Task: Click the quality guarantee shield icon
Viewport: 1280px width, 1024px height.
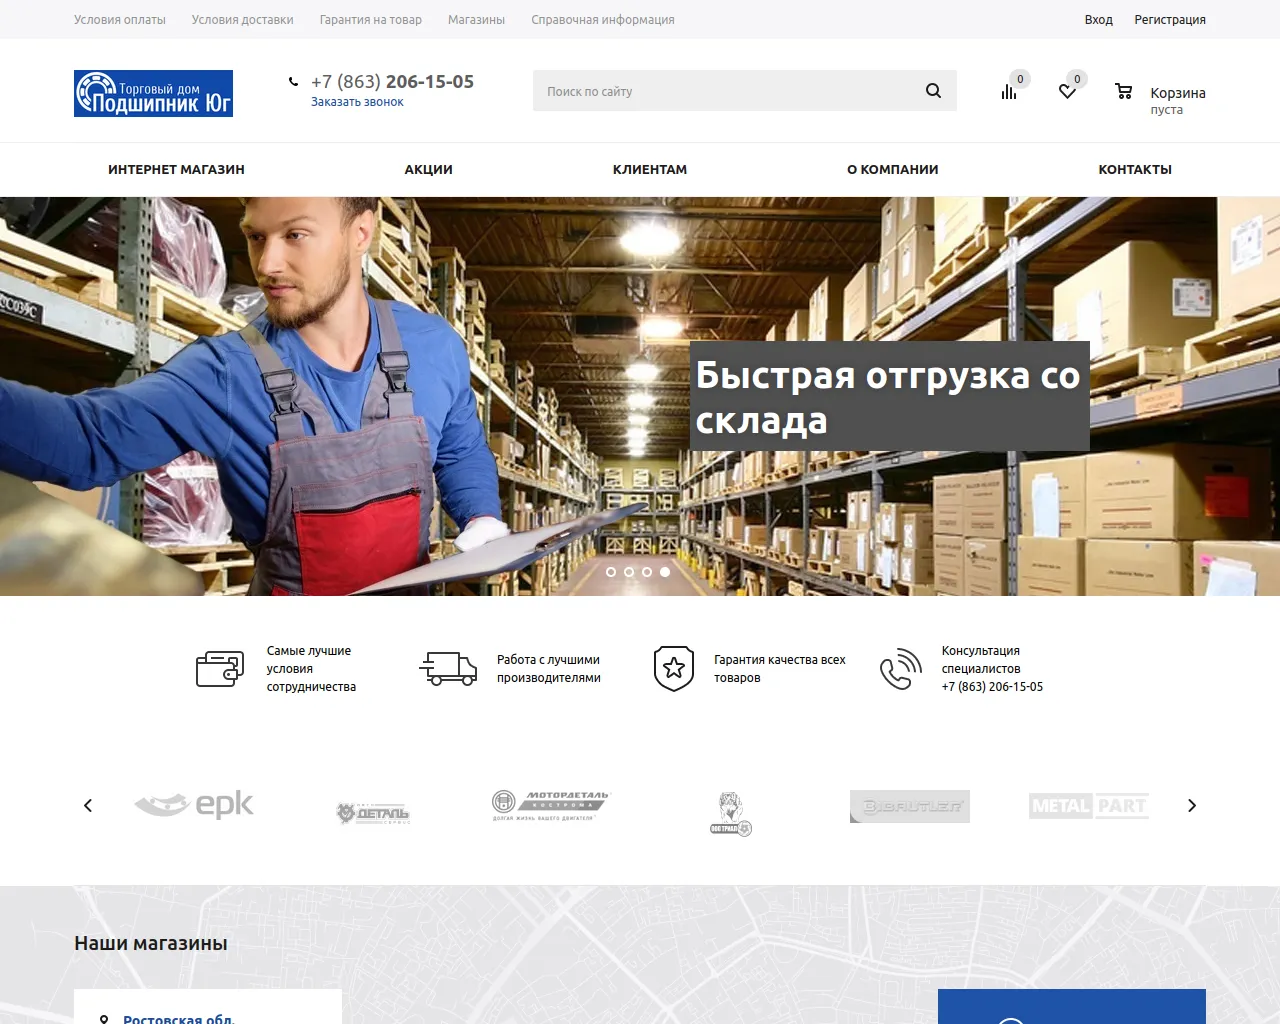Action: point(673,668)
